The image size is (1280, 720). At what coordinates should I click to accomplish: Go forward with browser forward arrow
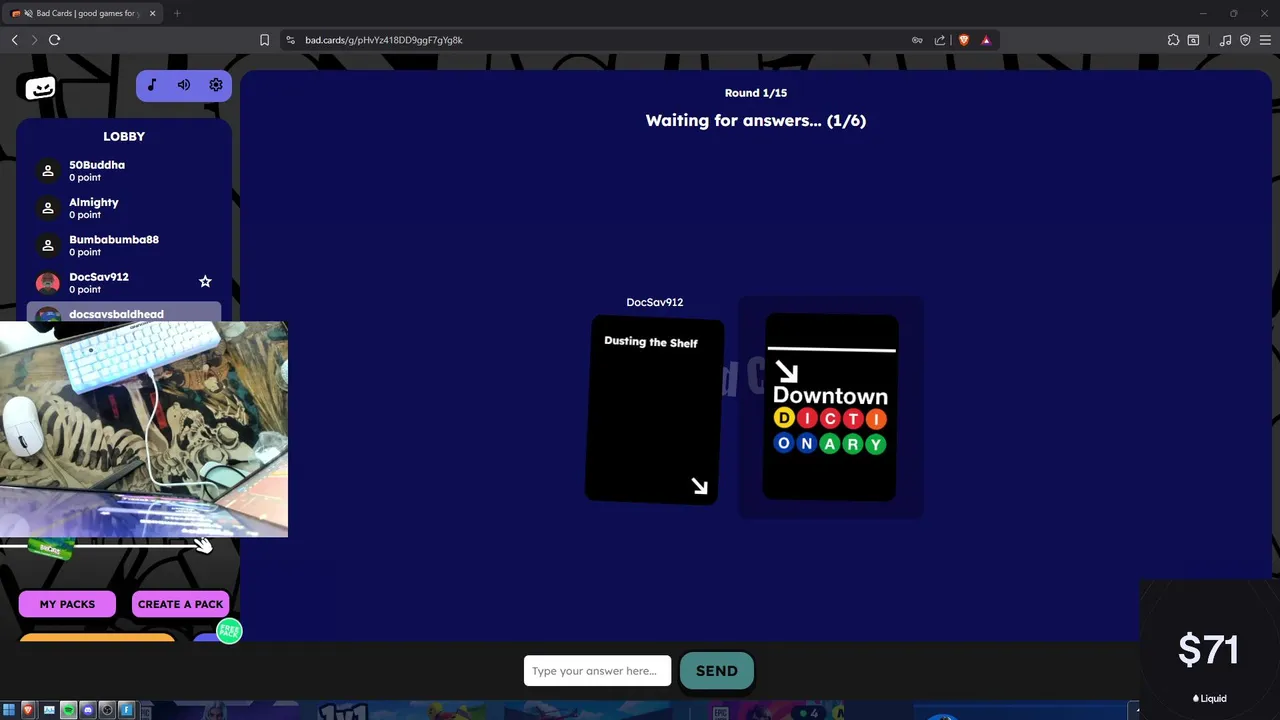[34, 40]
